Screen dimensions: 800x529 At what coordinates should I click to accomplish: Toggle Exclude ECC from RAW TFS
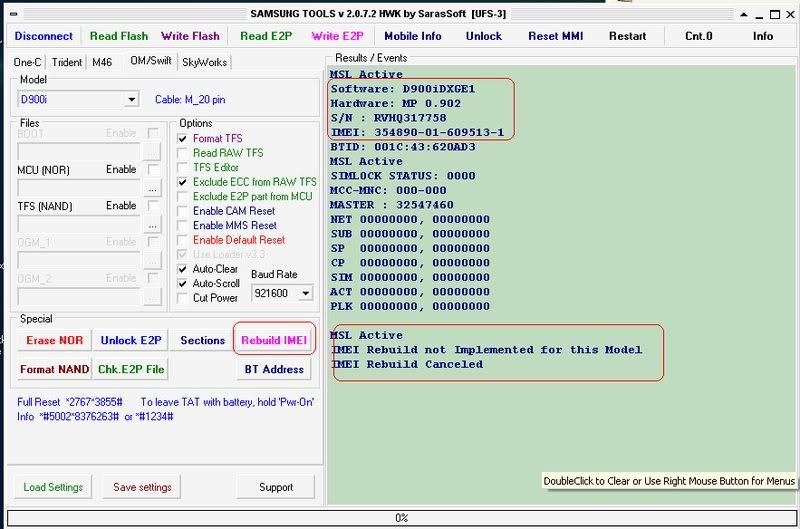[182, 182]
